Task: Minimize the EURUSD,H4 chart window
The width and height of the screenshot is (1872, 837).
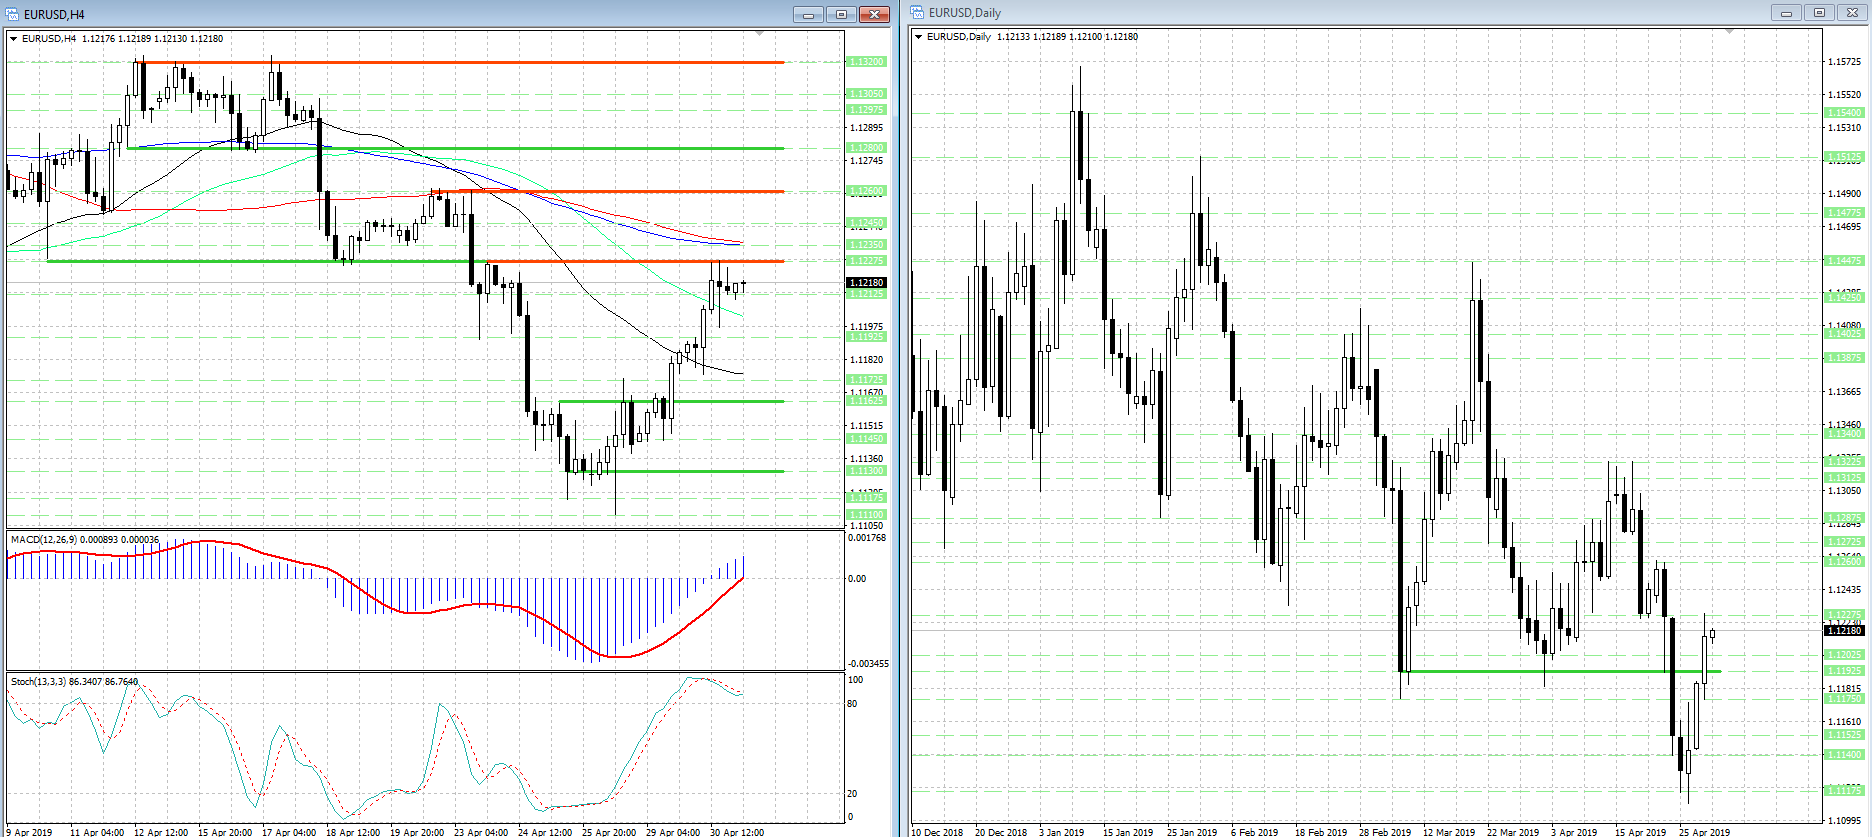Action: click(808, 14)
